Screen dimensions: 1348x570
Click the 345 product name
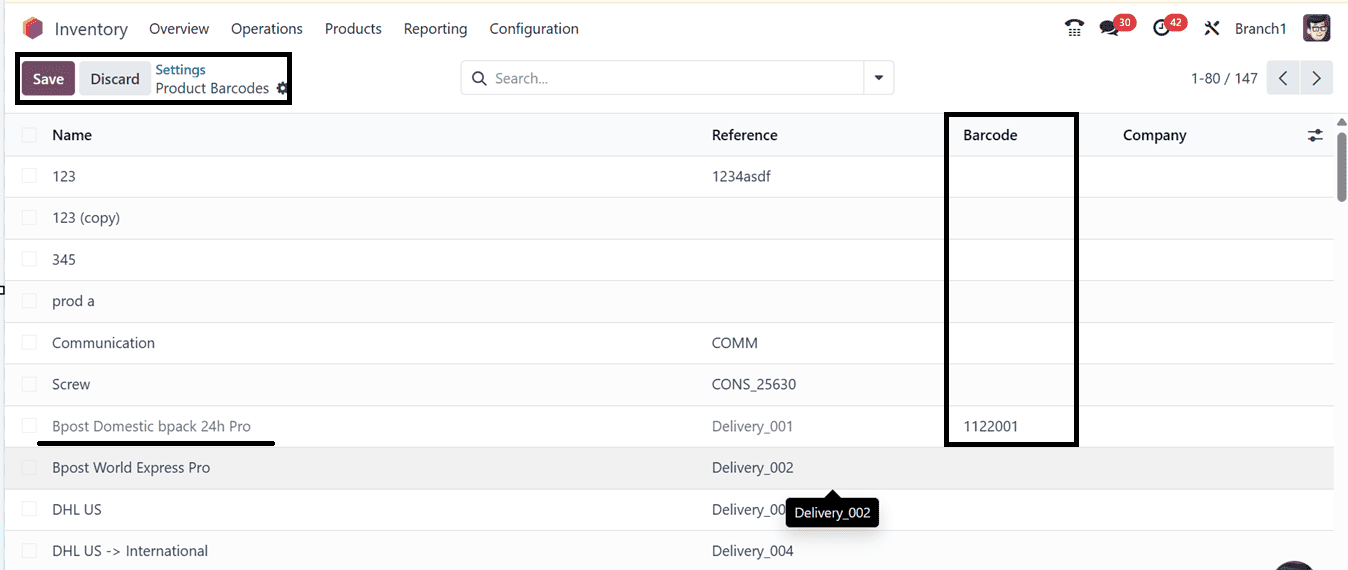(64, 259)
